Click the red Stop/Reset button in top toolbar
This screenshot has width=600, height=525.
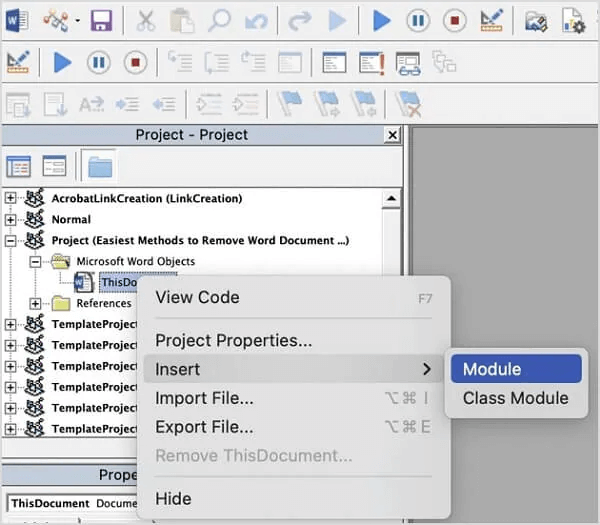pyautogui.click(x=454, y=21)
